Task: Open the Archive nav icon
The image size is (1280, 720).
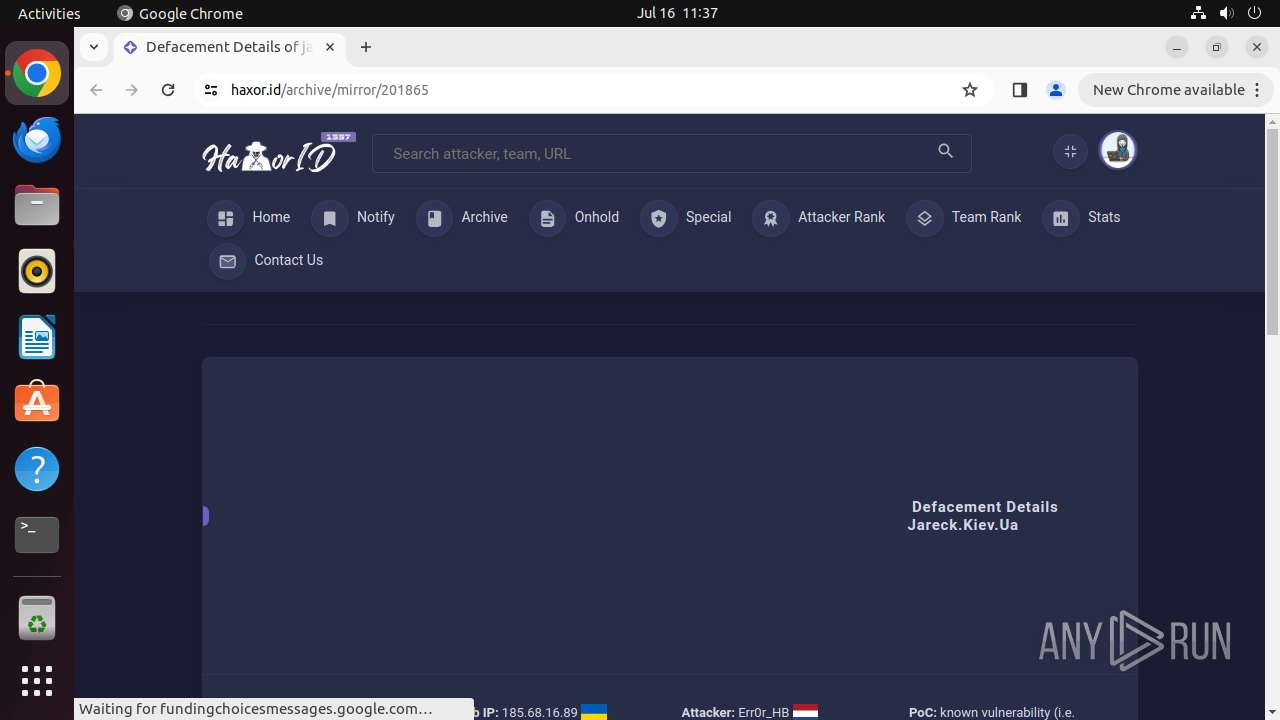Action: [x=434, y=218]
